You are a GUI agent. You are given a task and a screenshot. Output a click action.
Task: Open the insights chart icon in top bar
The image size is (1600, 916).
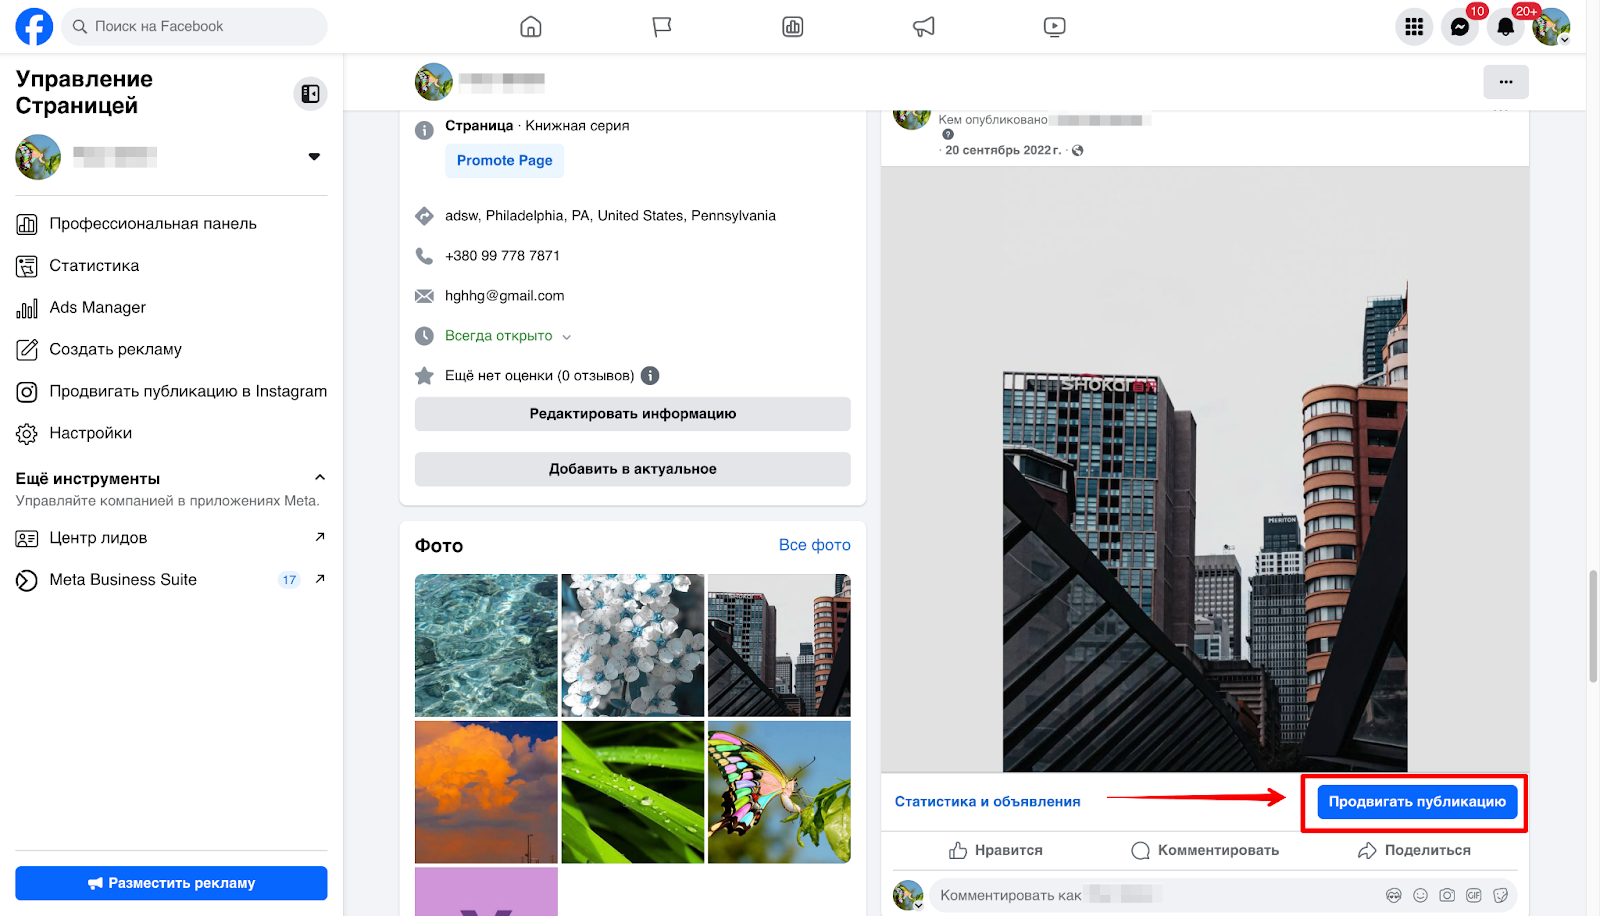click(793, 27)
